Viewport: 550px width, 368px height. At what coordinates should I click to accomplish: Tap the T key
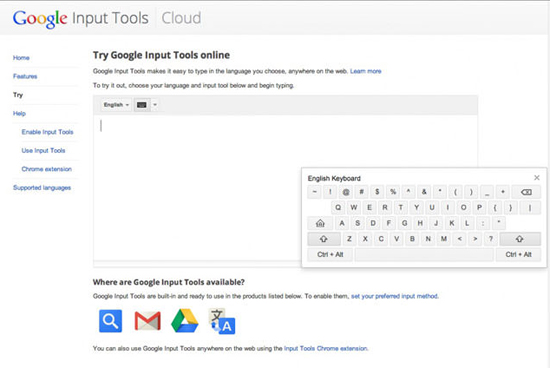(401, 208)
